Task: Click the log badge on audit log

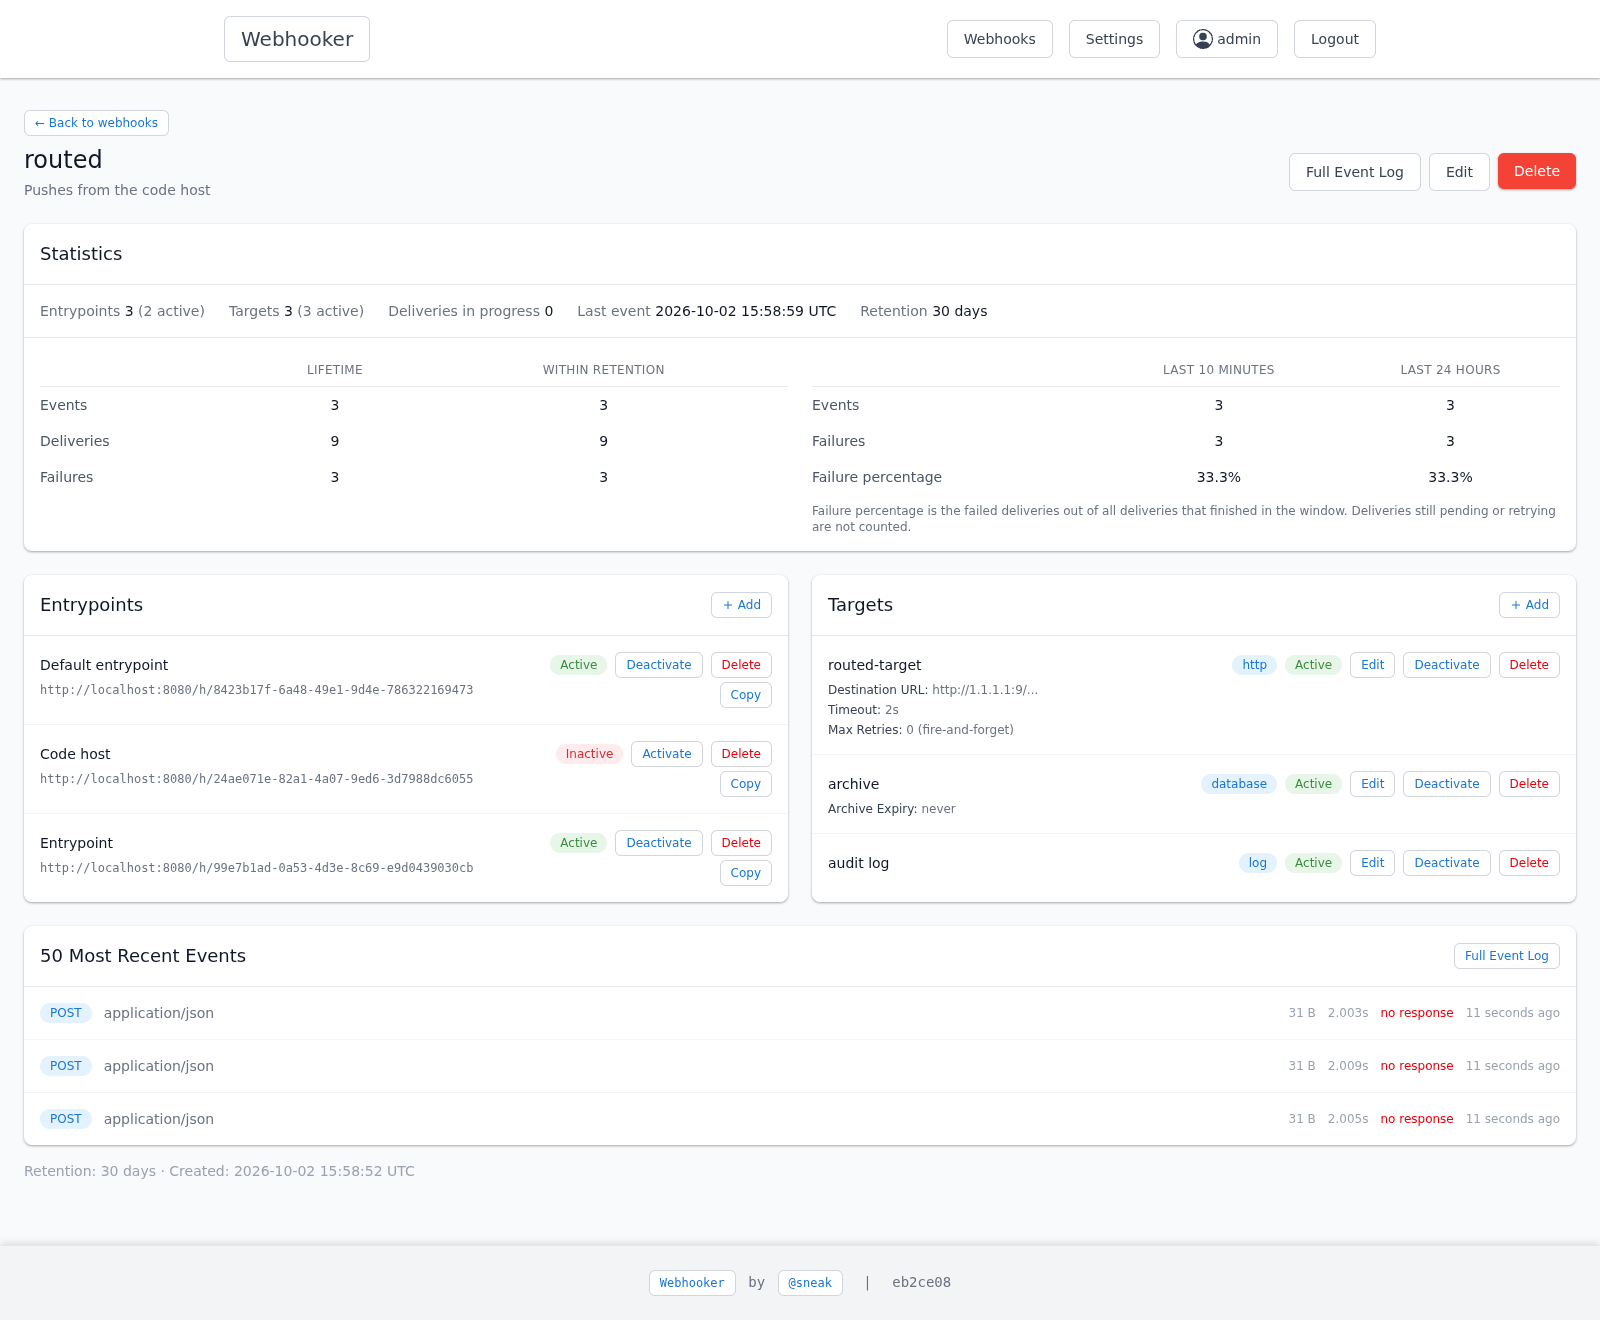Action: (1258, 863)
